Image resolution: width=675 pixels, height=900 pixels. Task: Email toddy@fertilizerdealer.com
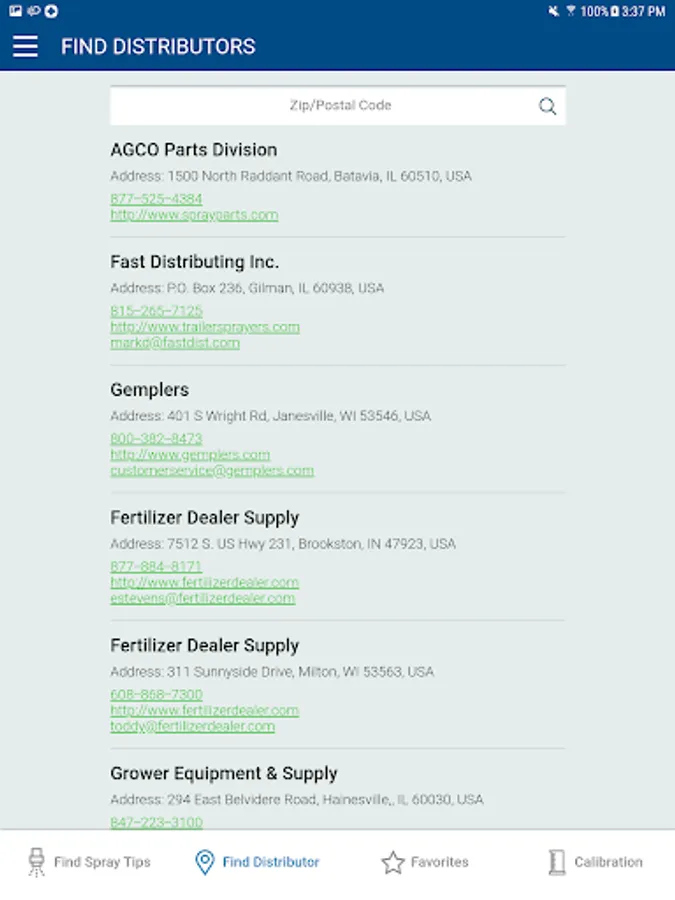[192, 727]
